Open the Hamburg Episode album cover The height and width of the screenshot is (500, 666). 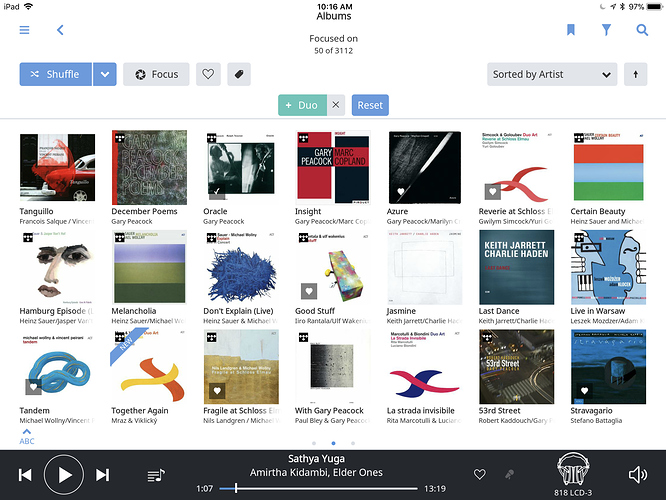(x=57, y=267)
